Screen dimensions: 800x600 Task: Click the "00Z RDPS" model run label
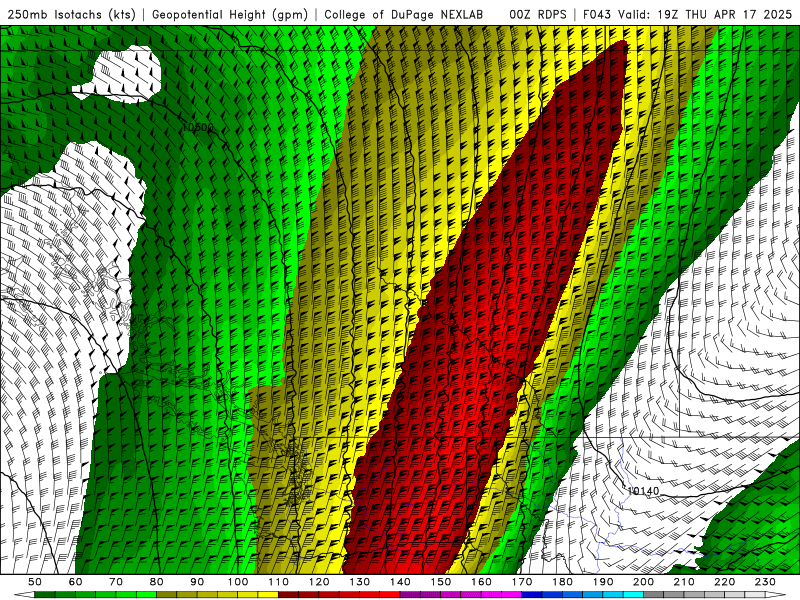point(538,14)
